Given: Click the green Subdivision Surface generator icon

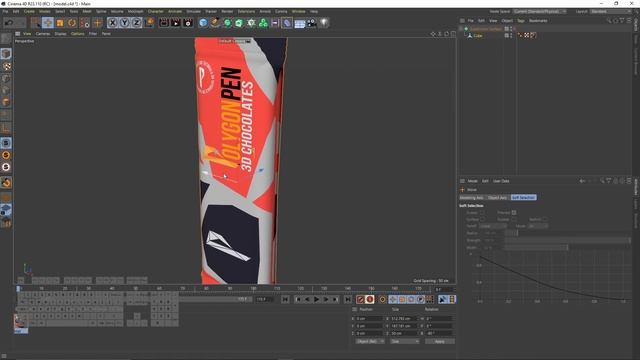Looking at the screenshot, I should point(227,23).
